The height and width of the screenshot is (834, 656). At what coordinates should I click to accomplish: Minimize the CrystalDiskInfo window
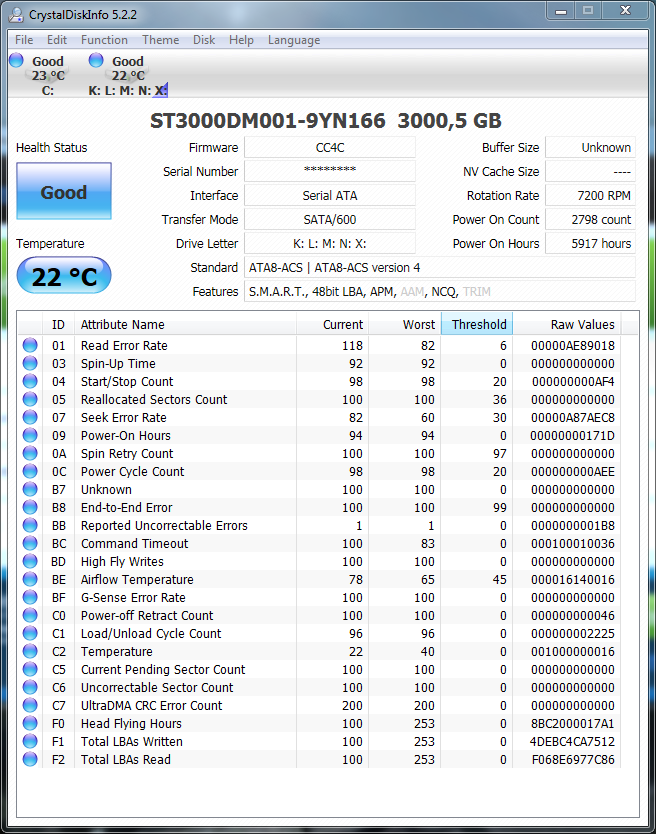point(561,11)
